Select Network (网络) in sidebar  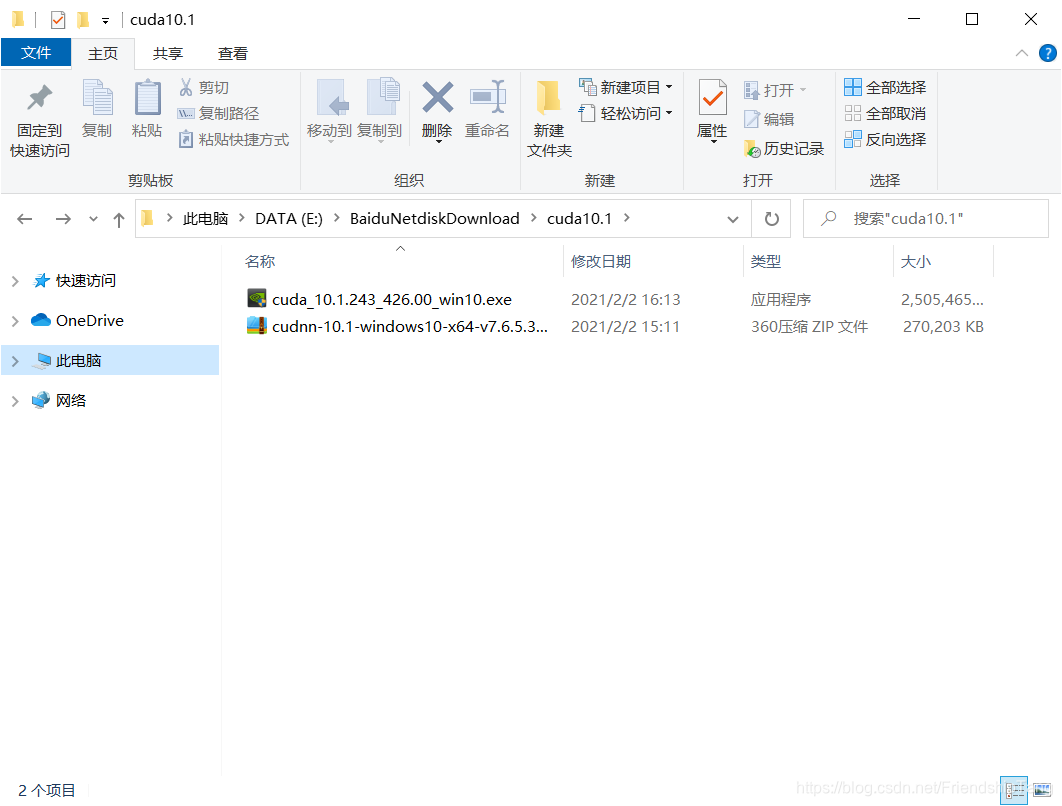click(60, 400)
